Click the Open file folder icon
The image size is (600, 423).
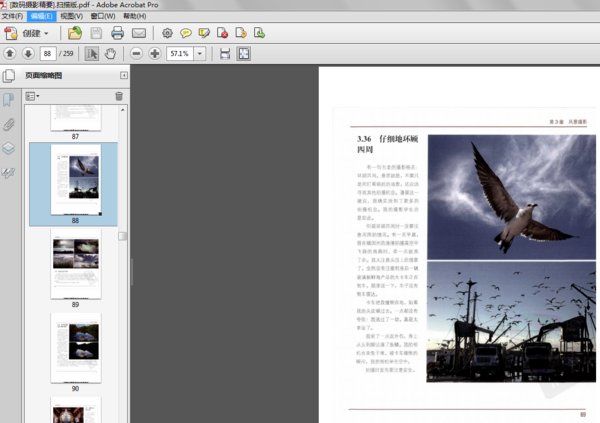click(x=75, y=33)
